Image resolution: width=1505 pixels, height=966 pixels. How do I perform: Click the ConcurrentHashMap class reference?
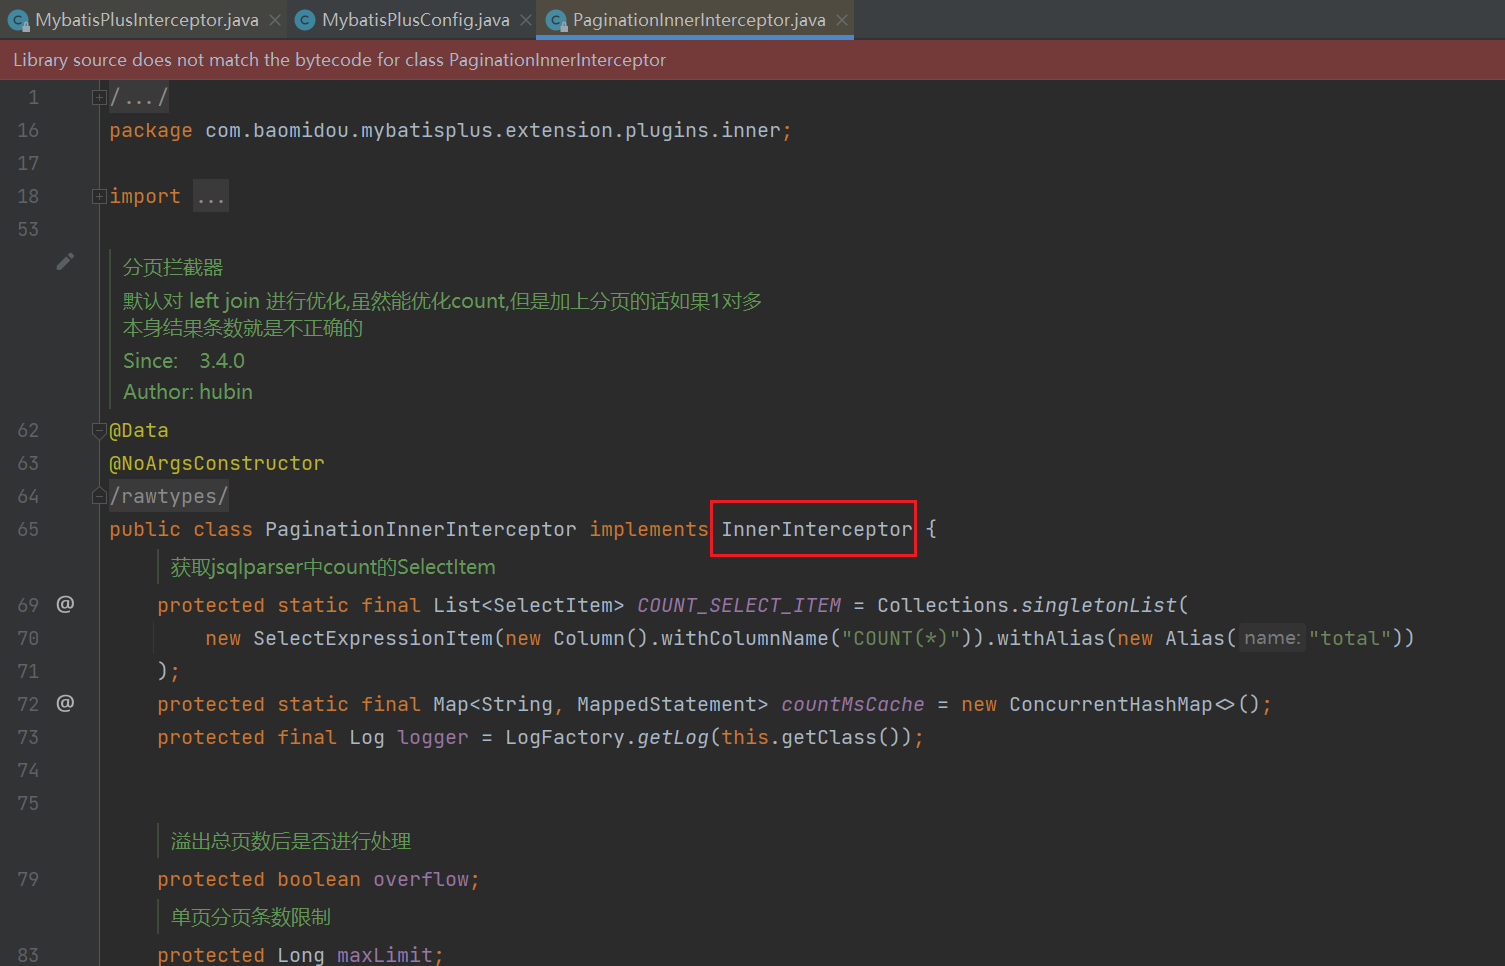pos(1110,704)
